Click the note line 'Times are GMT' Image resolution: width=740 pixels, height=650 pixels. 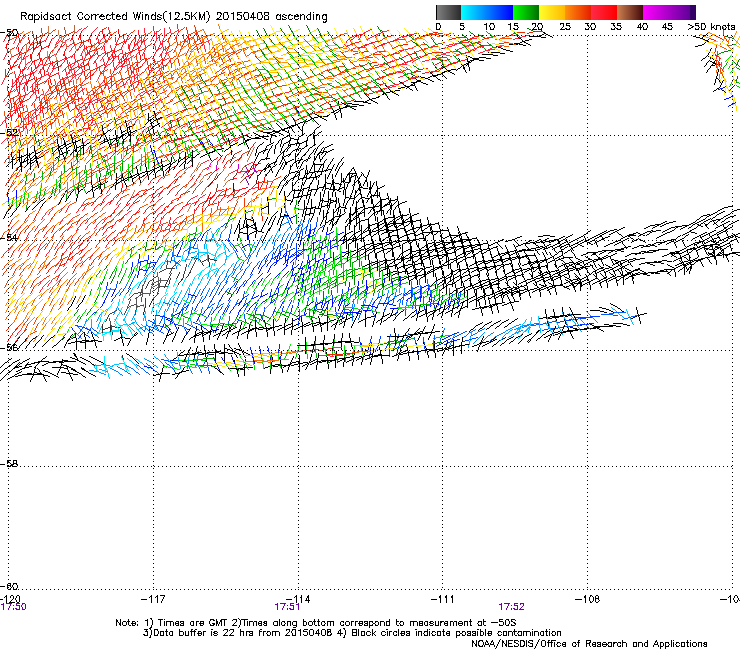pyautogui.click(x=193, y=623)
